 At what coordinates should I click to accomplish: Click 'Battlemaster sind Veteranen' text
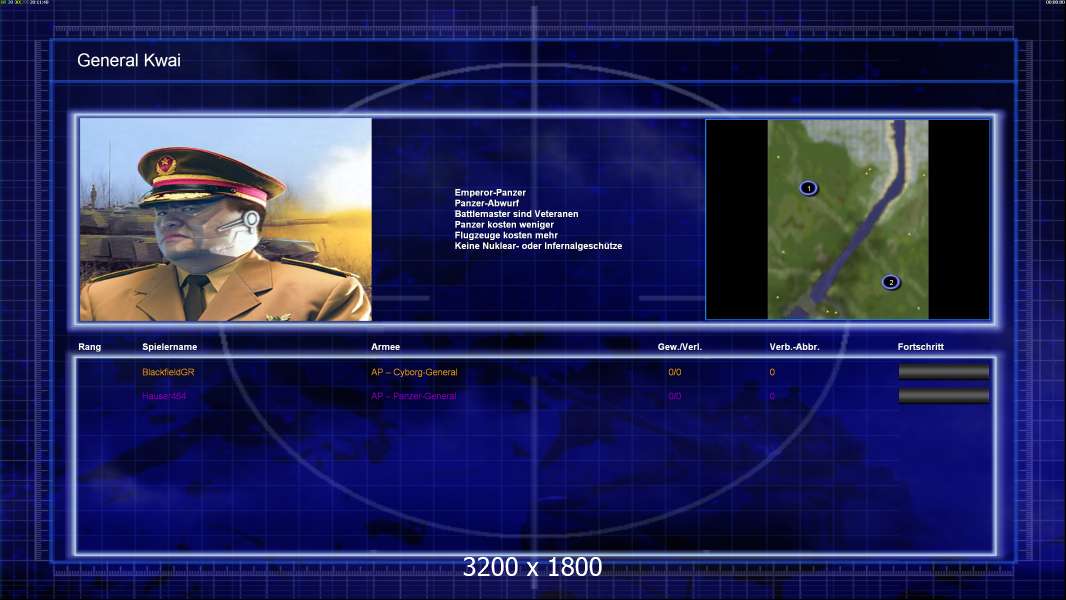tap(517, 214)
